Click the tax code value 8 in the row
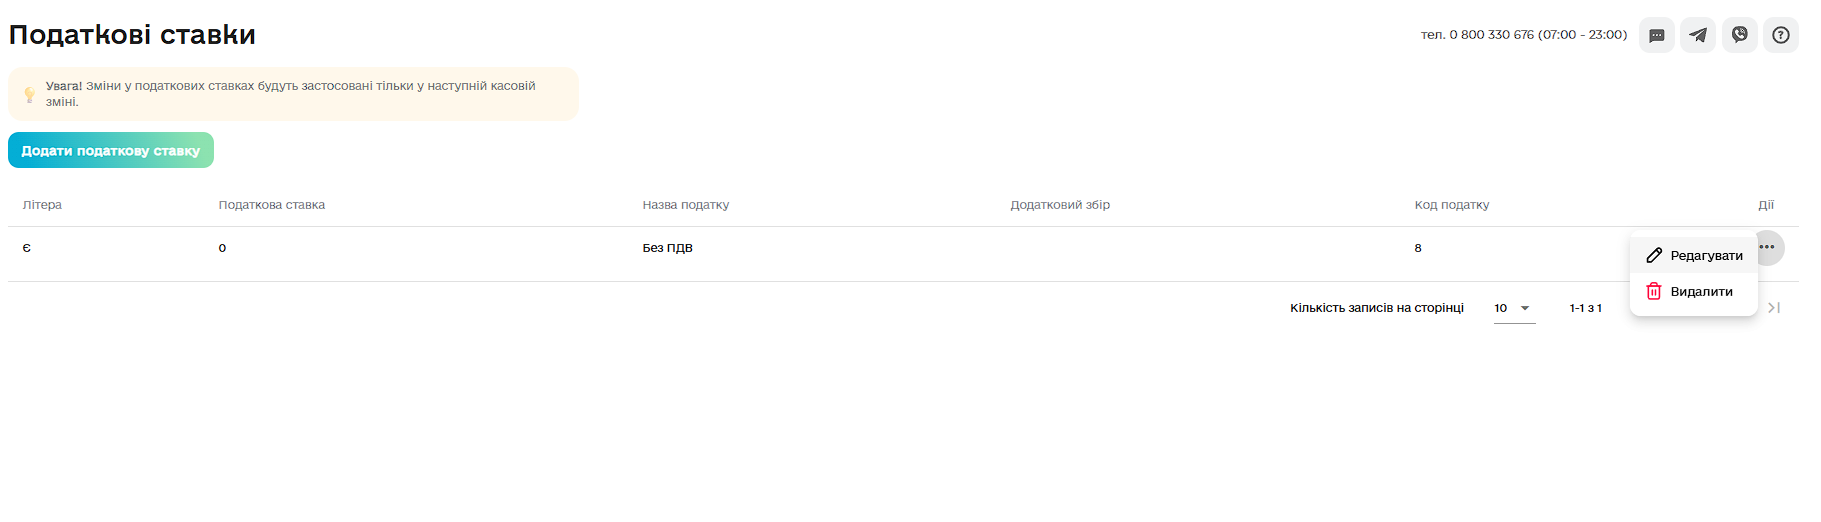 [1418, 248]
